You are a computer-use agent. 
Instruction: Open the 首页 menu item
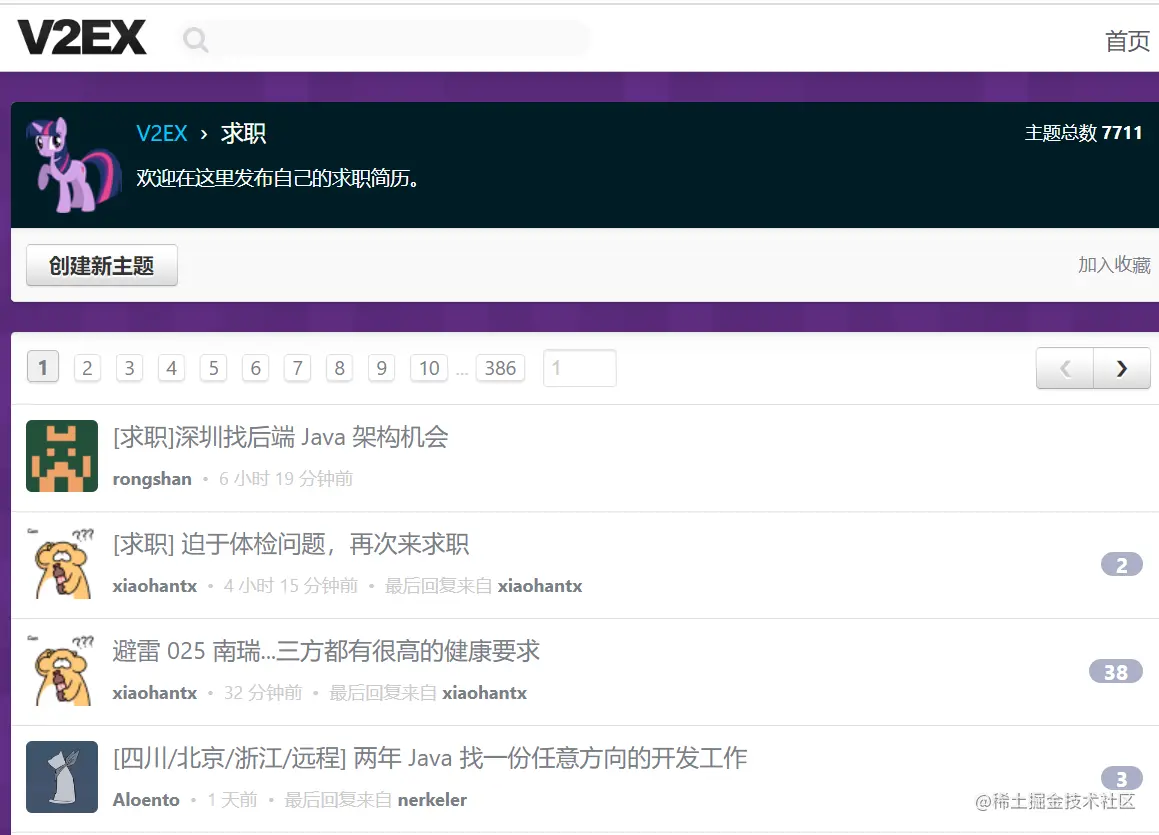(x=1126, y=42)
